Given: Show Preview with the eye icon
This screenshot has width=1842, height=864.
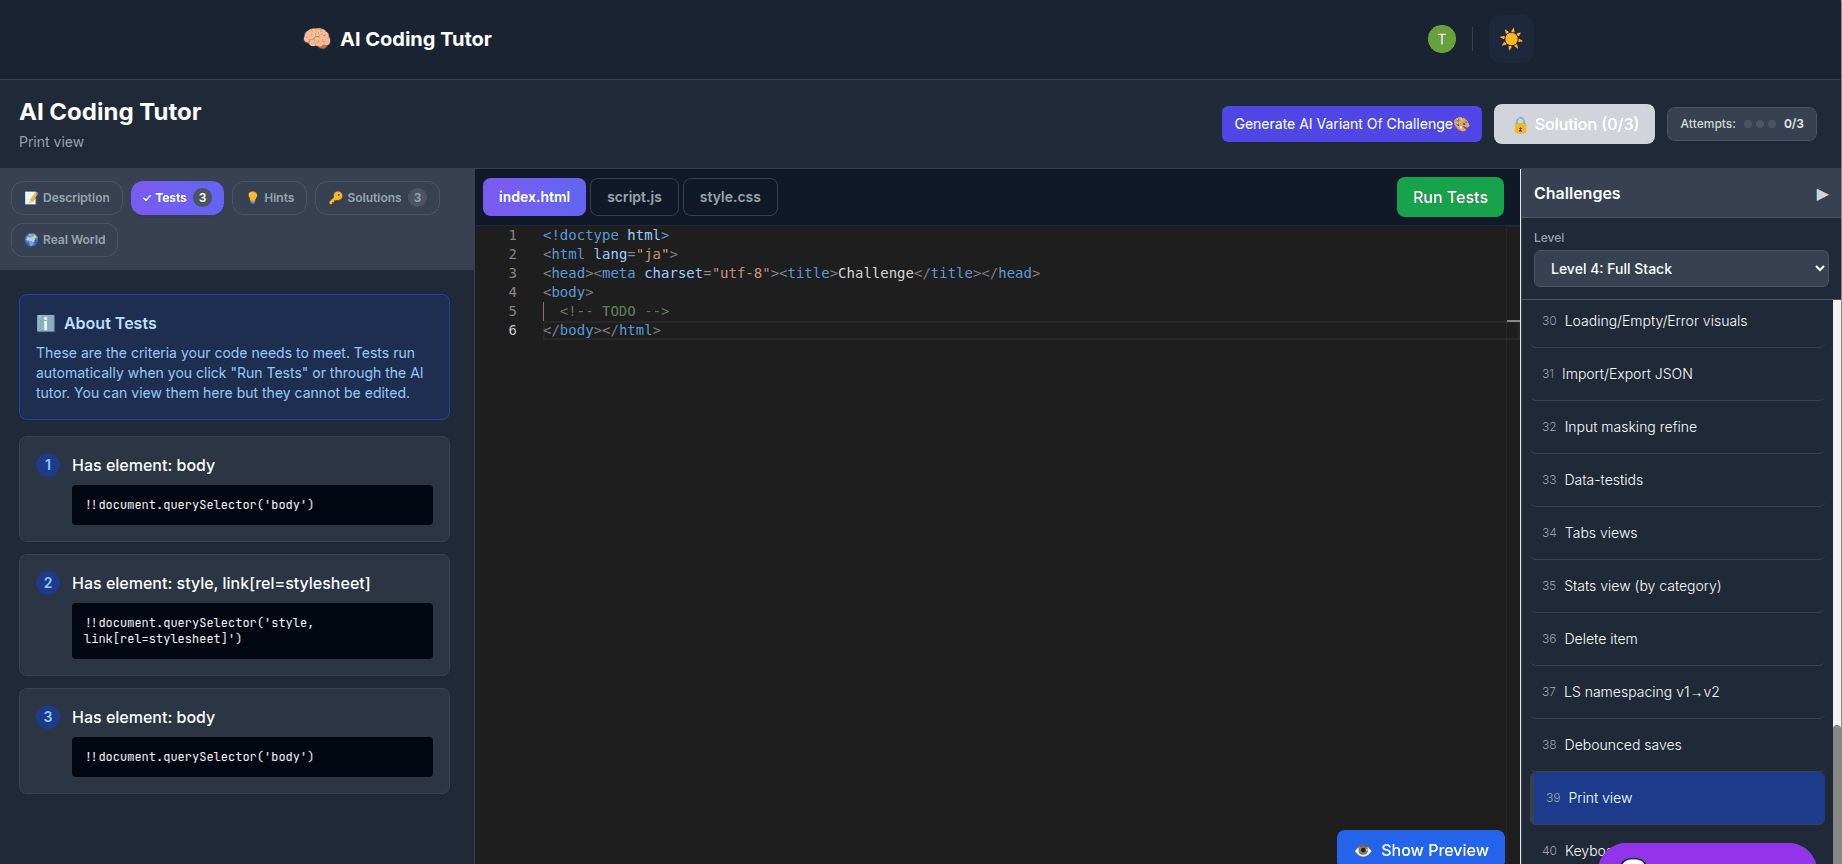Looking at the screenshot, I should click(1421, 849).
